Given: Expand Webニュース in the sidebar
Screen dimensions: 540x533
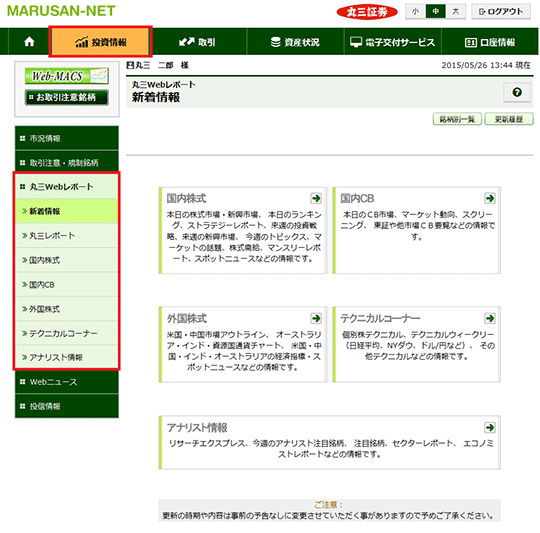Looking at the screenshot, I should point(67,382).
